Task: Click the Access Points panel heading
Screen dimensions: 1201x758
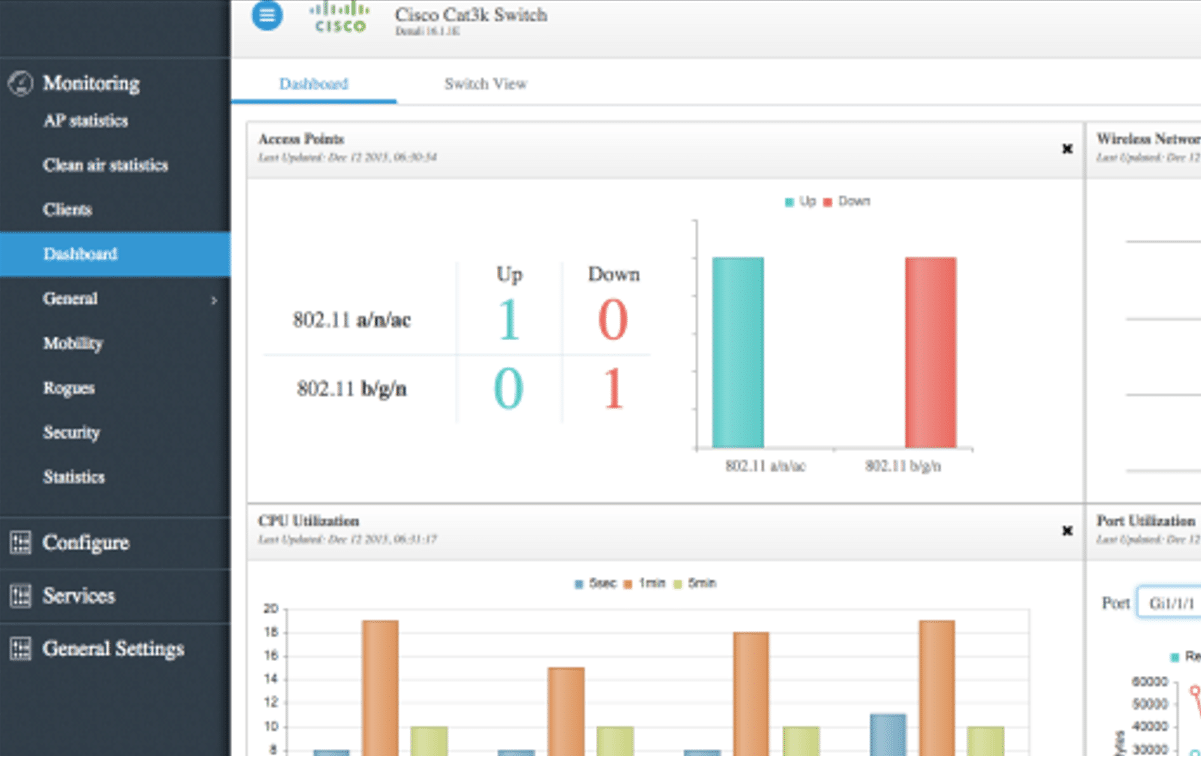Action: coord(301,139)
